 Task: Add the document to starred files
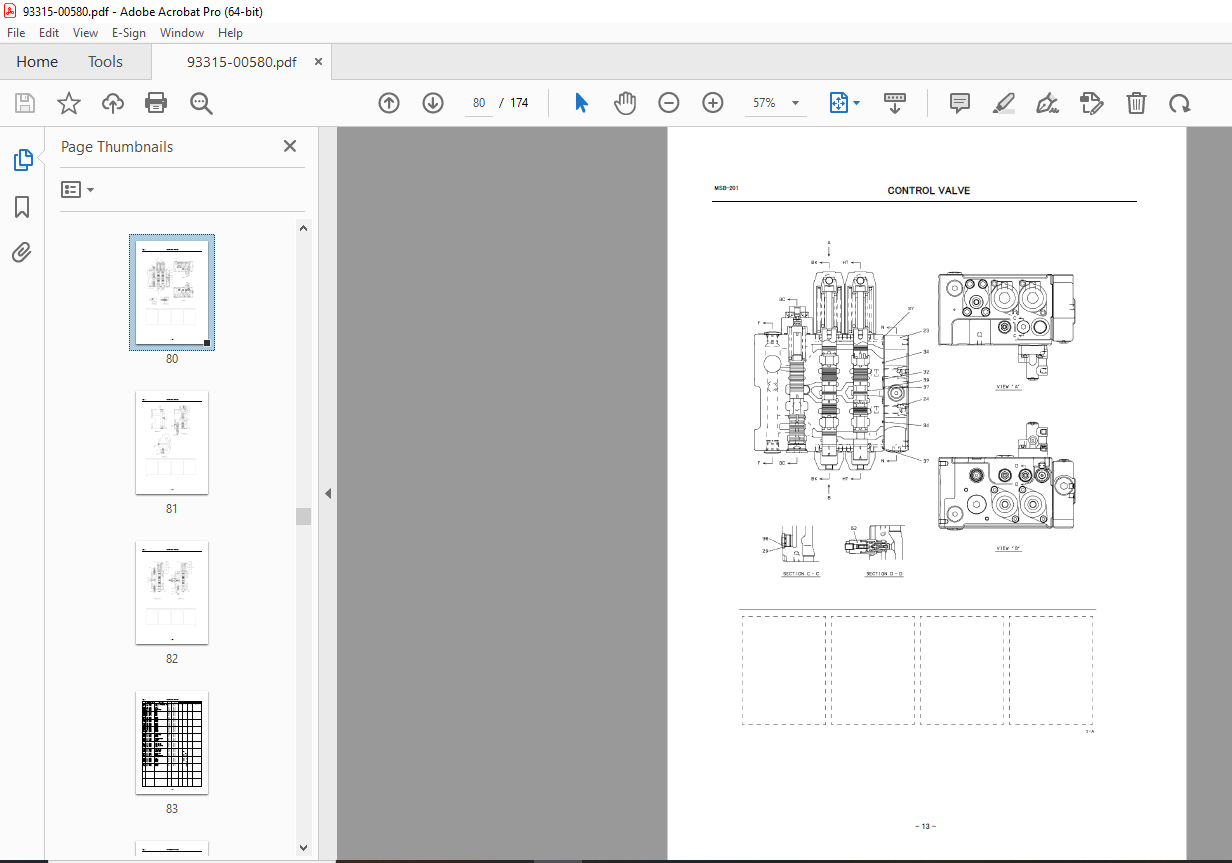pyautogui.click(x=69, y=103)
